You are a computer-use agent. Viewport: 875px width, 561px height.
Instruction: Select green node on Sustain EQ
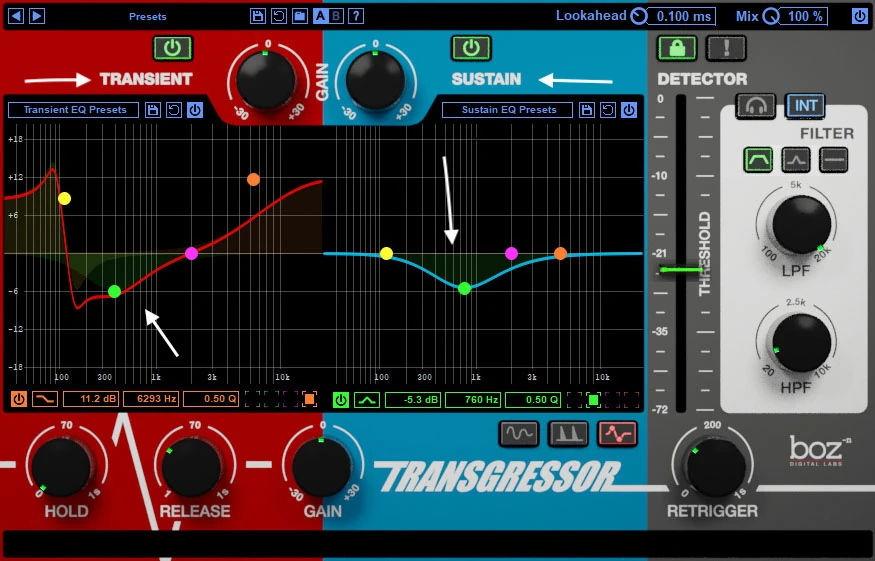click(x=464, y=289)
